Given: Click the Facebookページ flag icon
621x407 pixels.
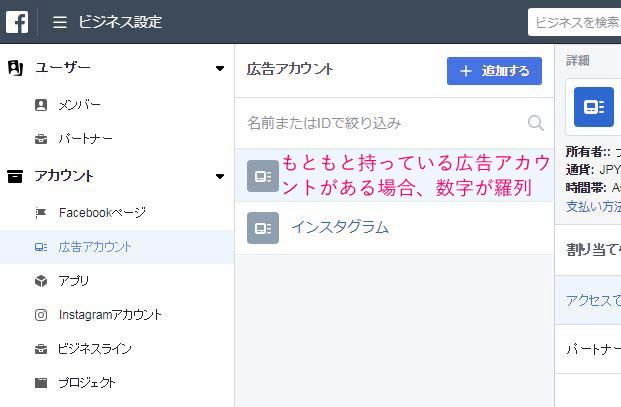Looking at the screenshot, I should point(41,213).
